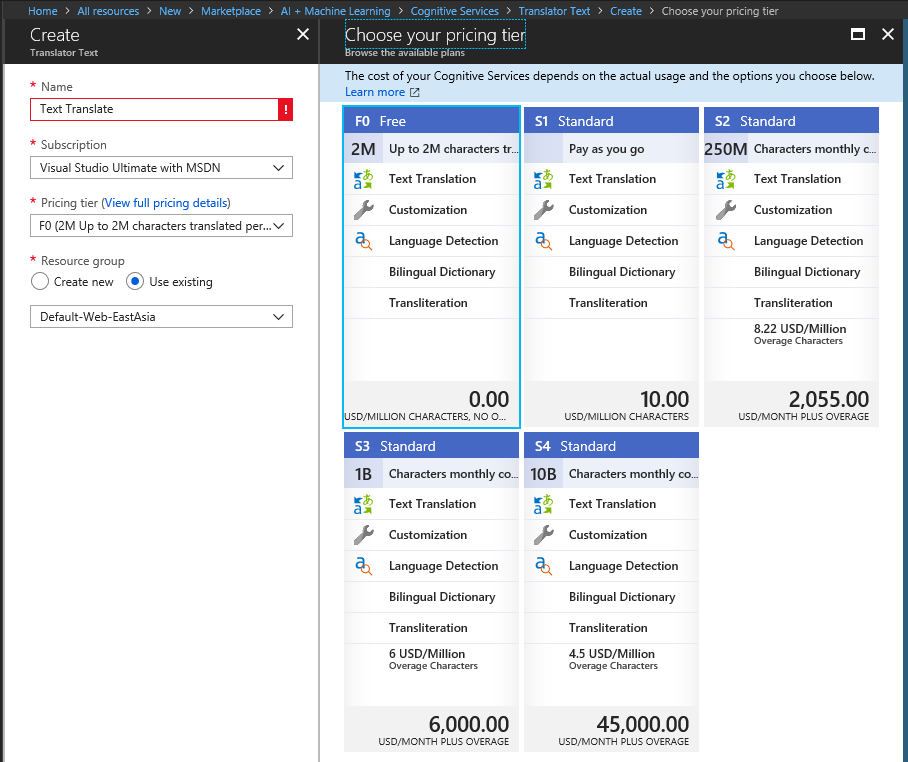908x762 pixels.
Task: Click Customization wrench icon in F0 Free card
Action: point(363,210)
